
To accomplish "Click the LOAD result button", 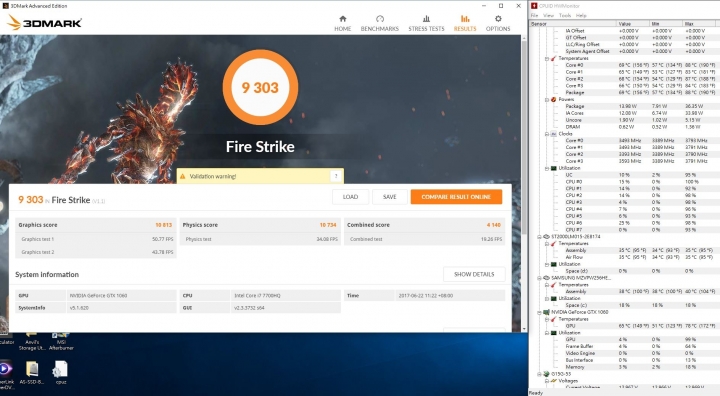I will pyautogui.click(x=350, y=197).
